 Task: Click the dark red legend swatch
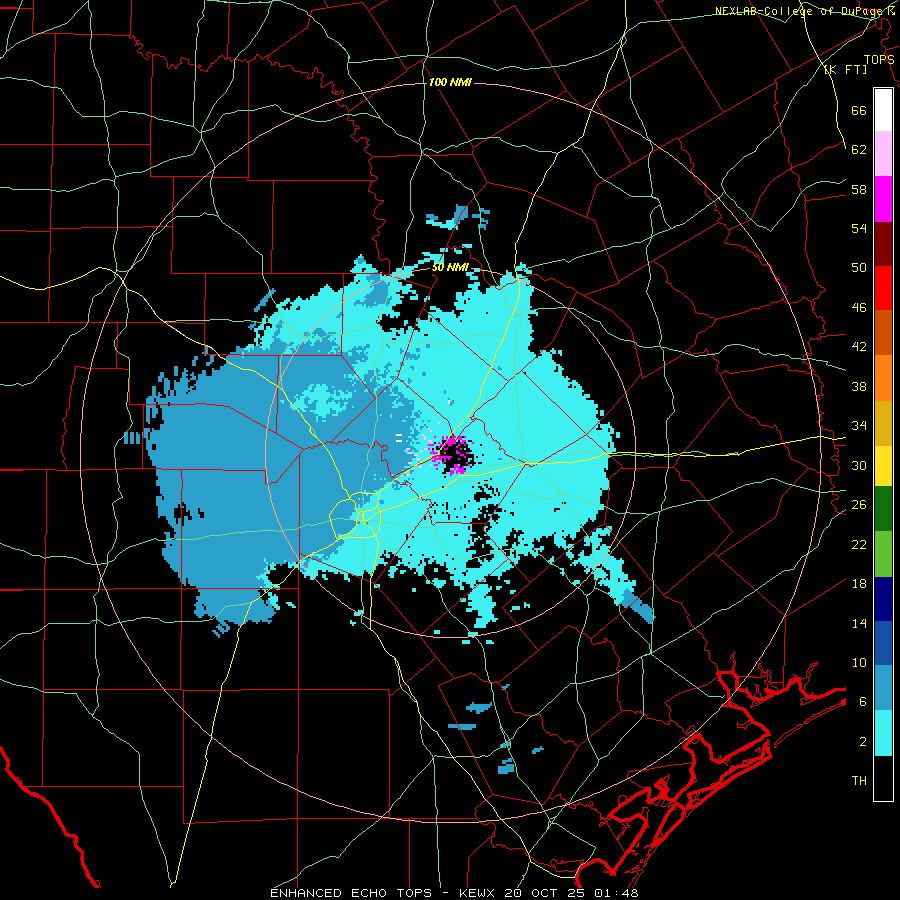[883, 243]
